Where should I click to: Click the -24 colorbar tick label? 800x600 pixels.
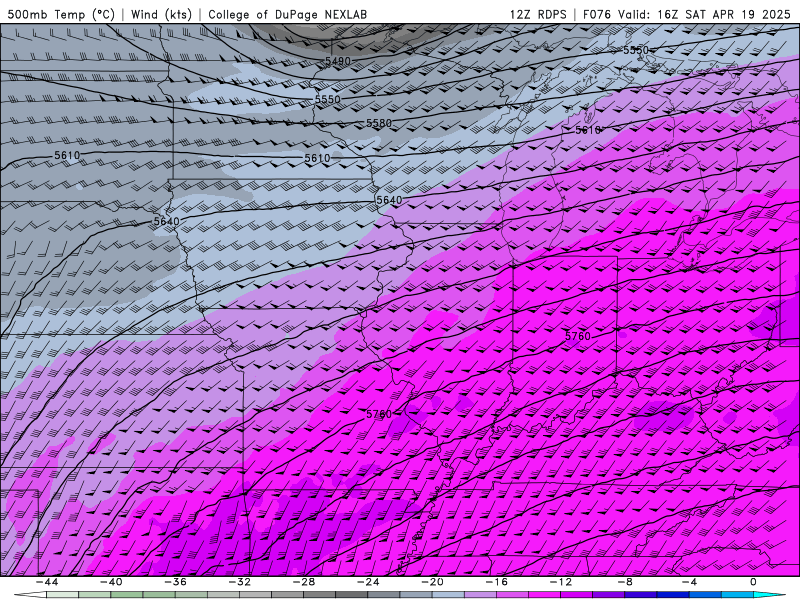tap(368, 582)
